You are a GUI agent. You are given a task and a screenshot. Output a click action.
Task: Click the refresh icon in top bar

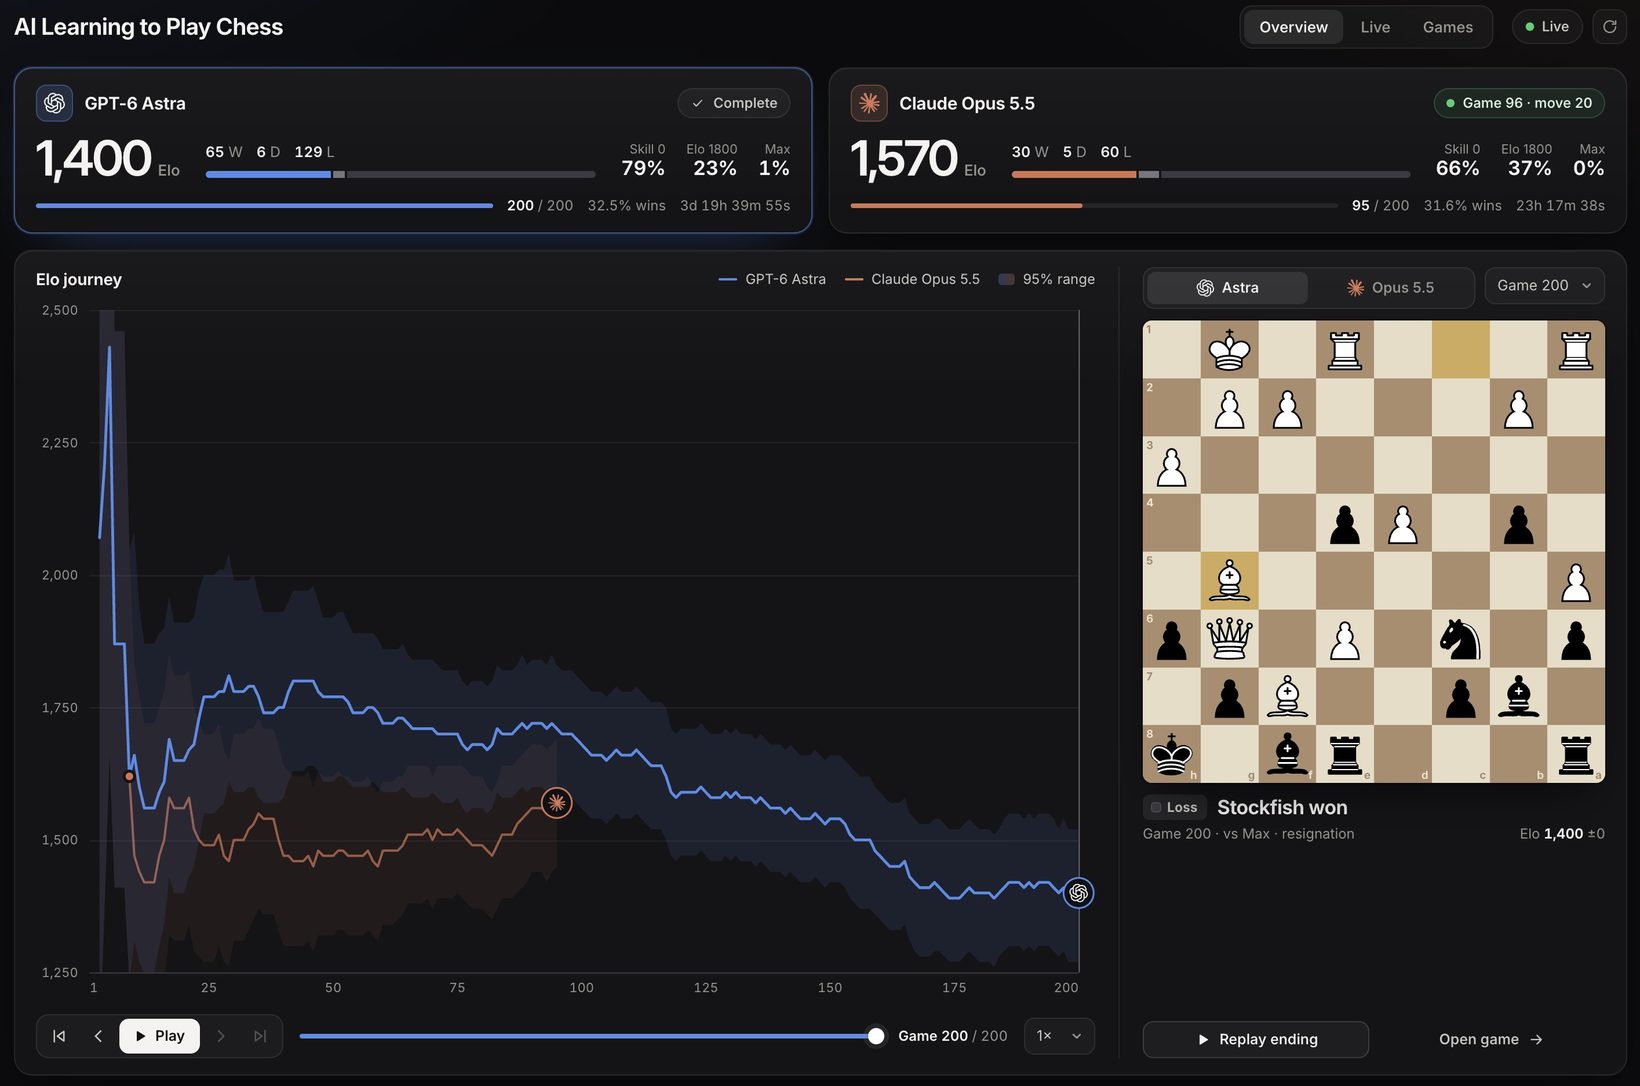point(1609,27)
